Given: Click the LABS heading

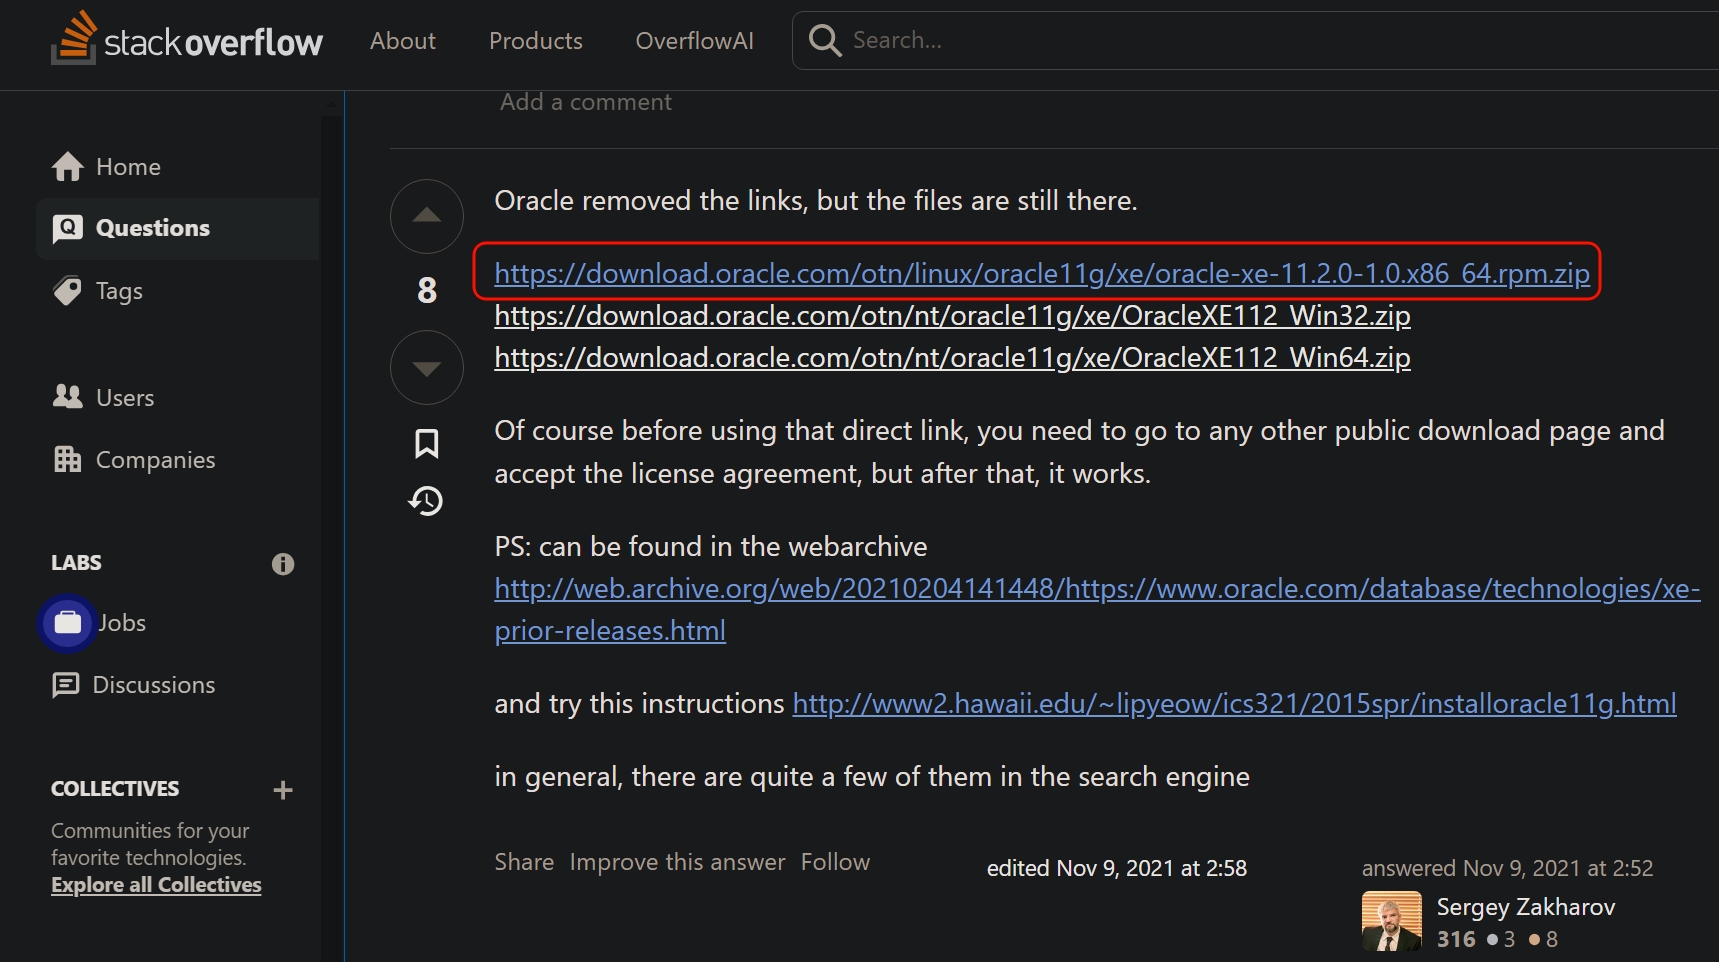Looking at the screenshot, I should [x=76, y=562].
